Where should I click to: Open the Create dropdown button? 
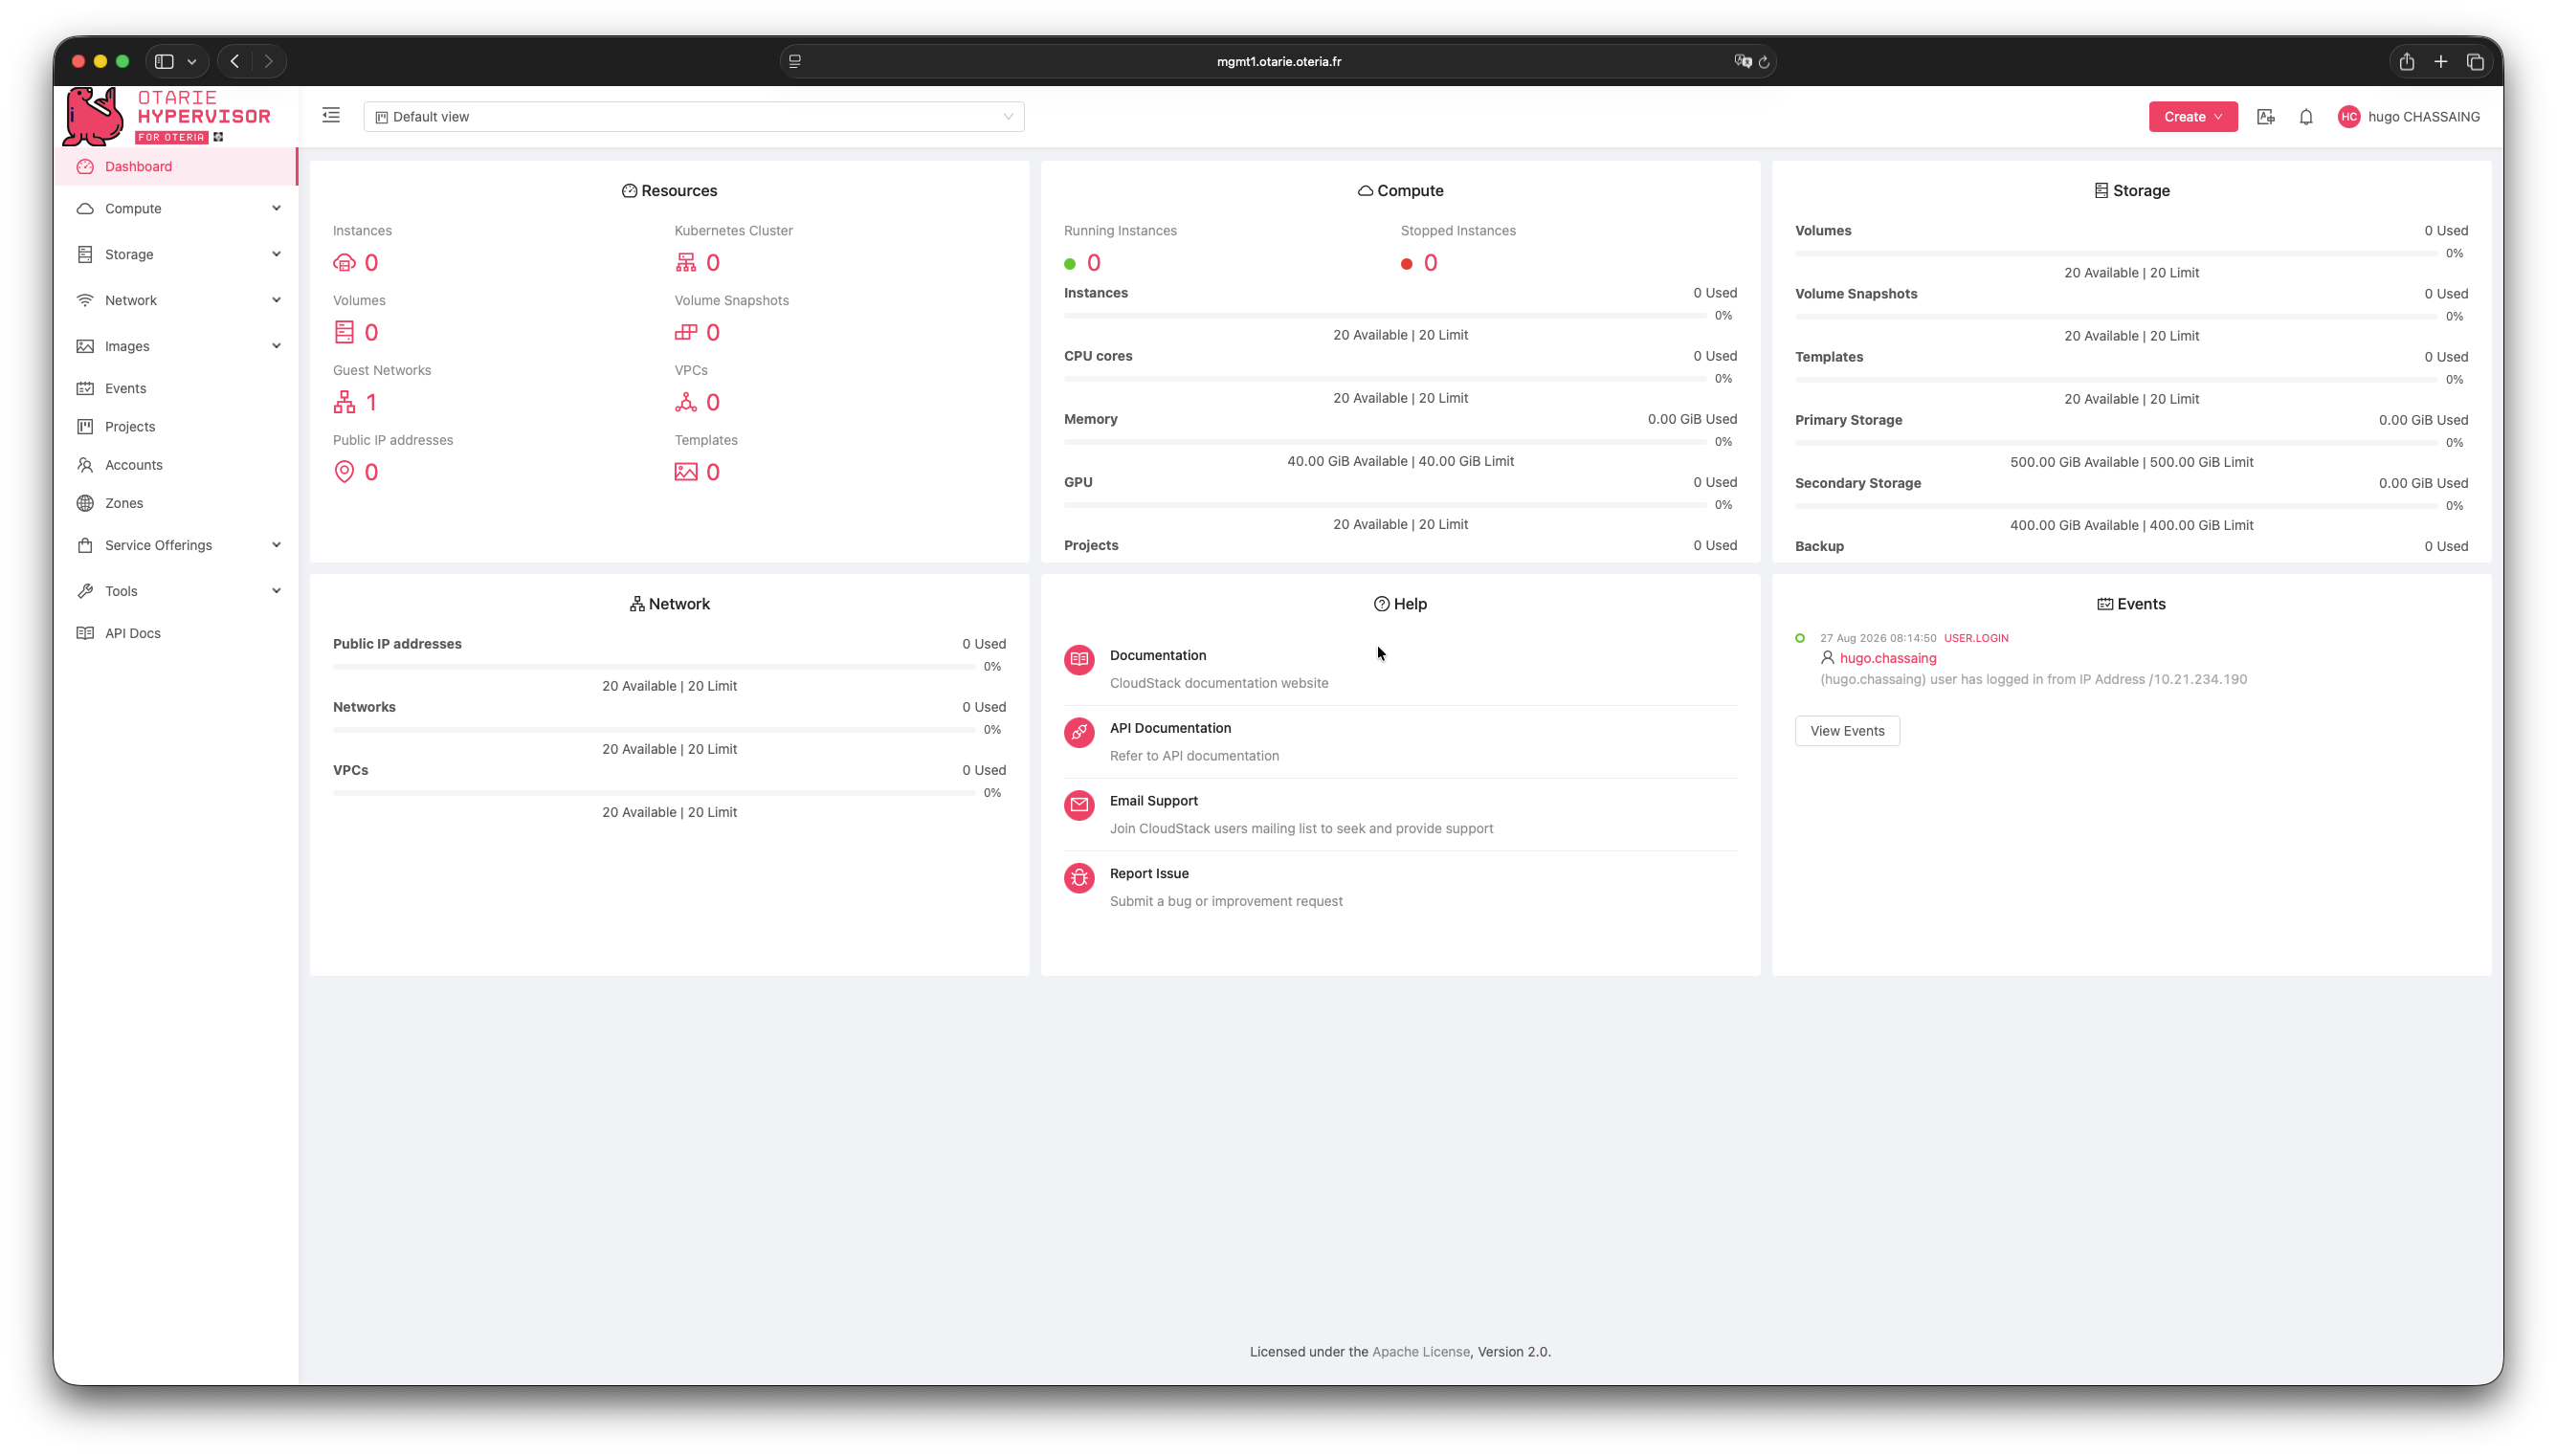click(x=2193, y=117)
